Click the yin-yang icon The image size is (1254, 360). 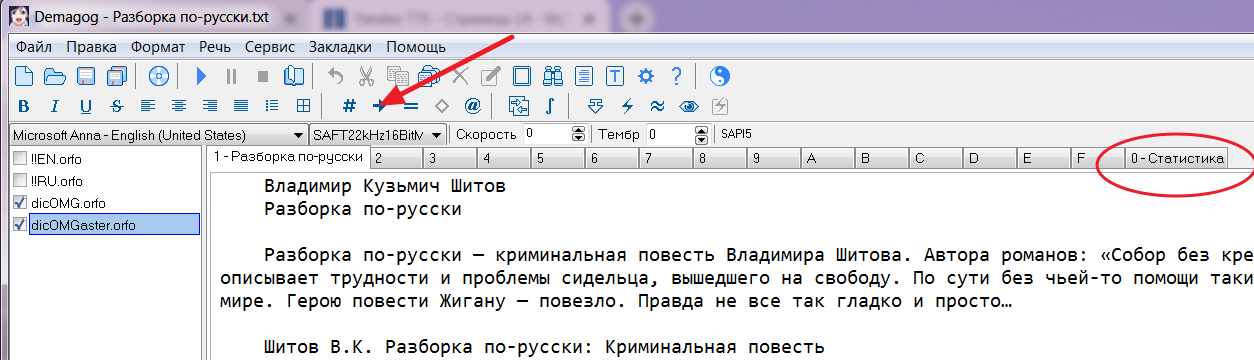pyautogui.click(x=719, y=76)
